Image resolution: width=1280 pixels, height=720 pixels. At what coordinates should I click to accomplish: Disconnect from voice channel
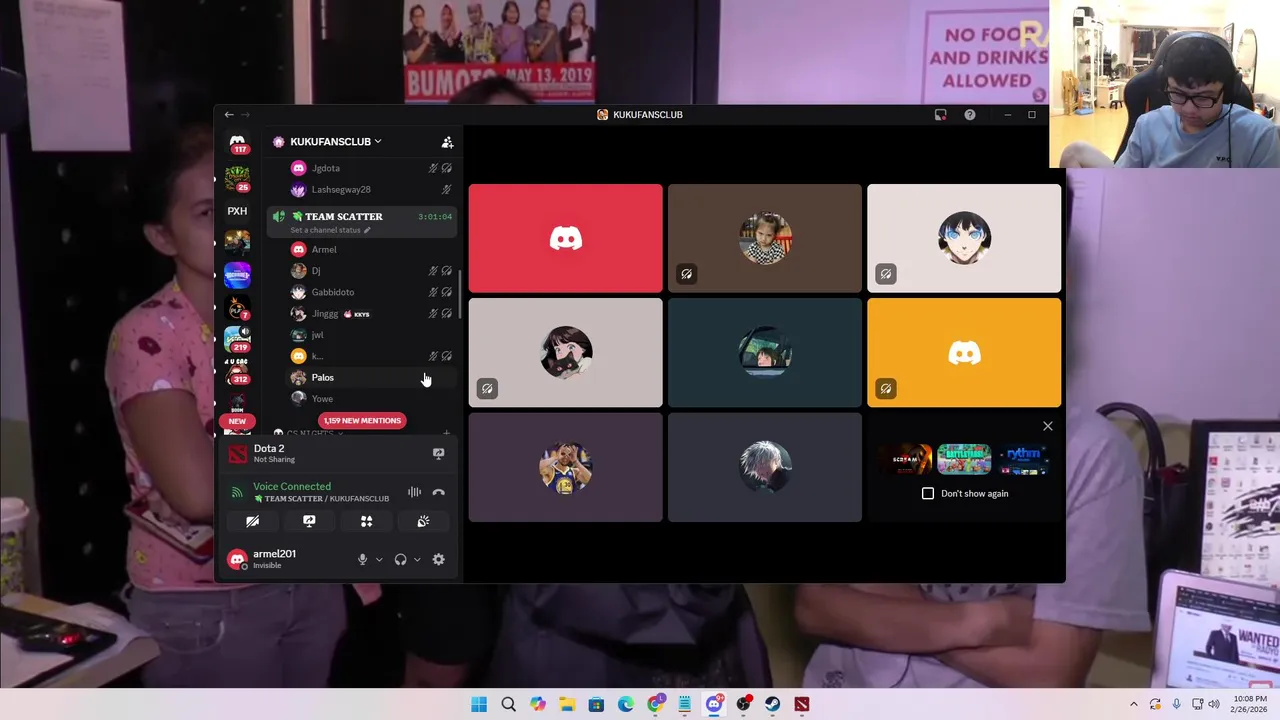pyautogui.click(x=438, y=492)
